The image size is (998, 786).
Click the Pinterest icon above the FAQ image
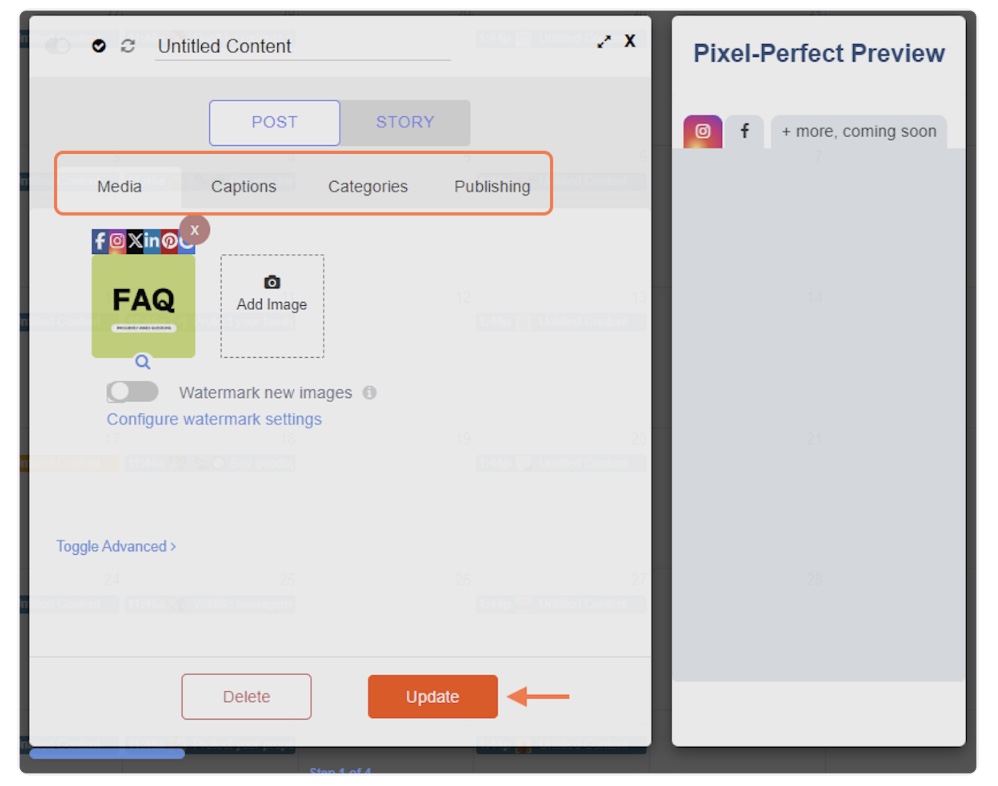point(169,240)
